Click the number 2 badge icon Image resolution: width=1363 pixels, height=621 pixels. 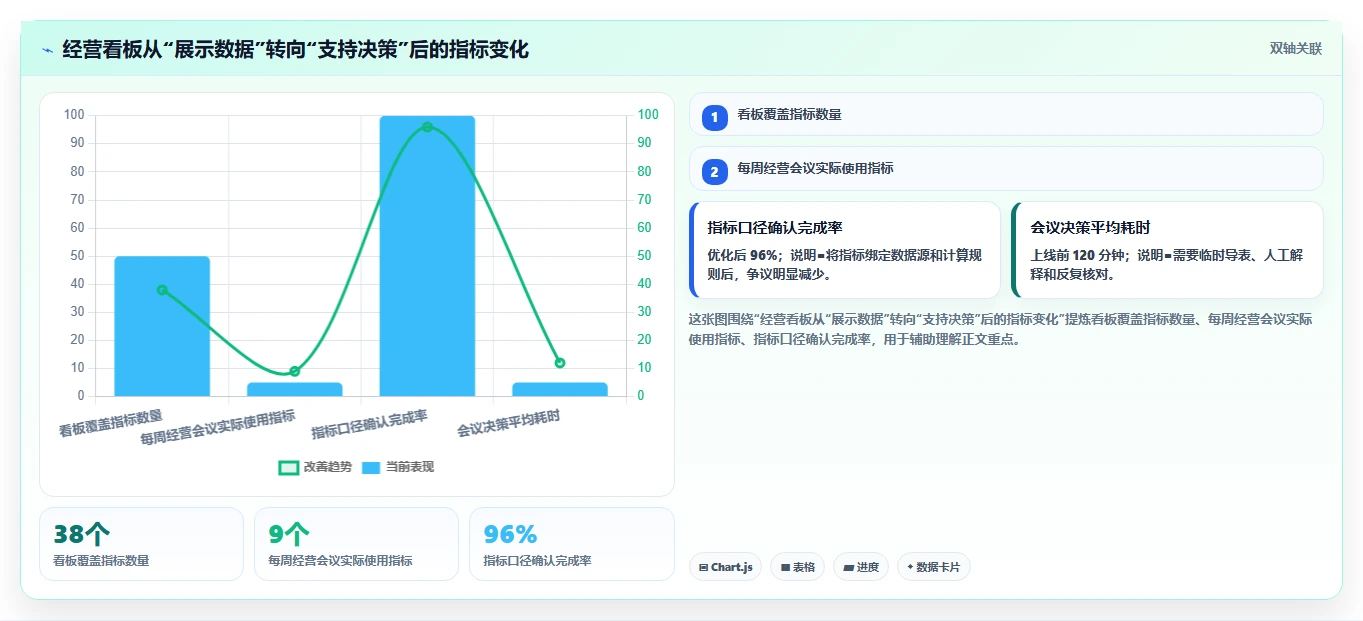[x=714, y=172]
